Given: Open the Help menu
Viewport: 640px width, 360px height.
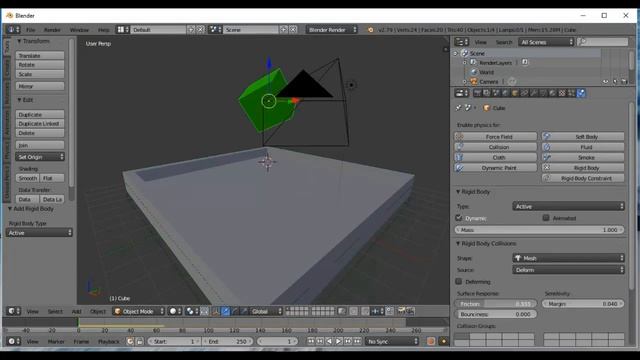Looking at the screenshot, I should click(104, 30).
